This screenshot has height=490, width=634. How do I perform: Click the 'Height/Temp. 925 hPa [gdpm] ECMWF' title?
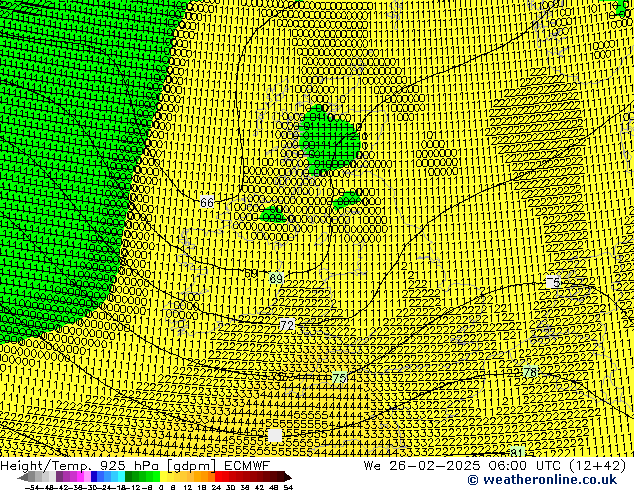(x=135, y=466)
